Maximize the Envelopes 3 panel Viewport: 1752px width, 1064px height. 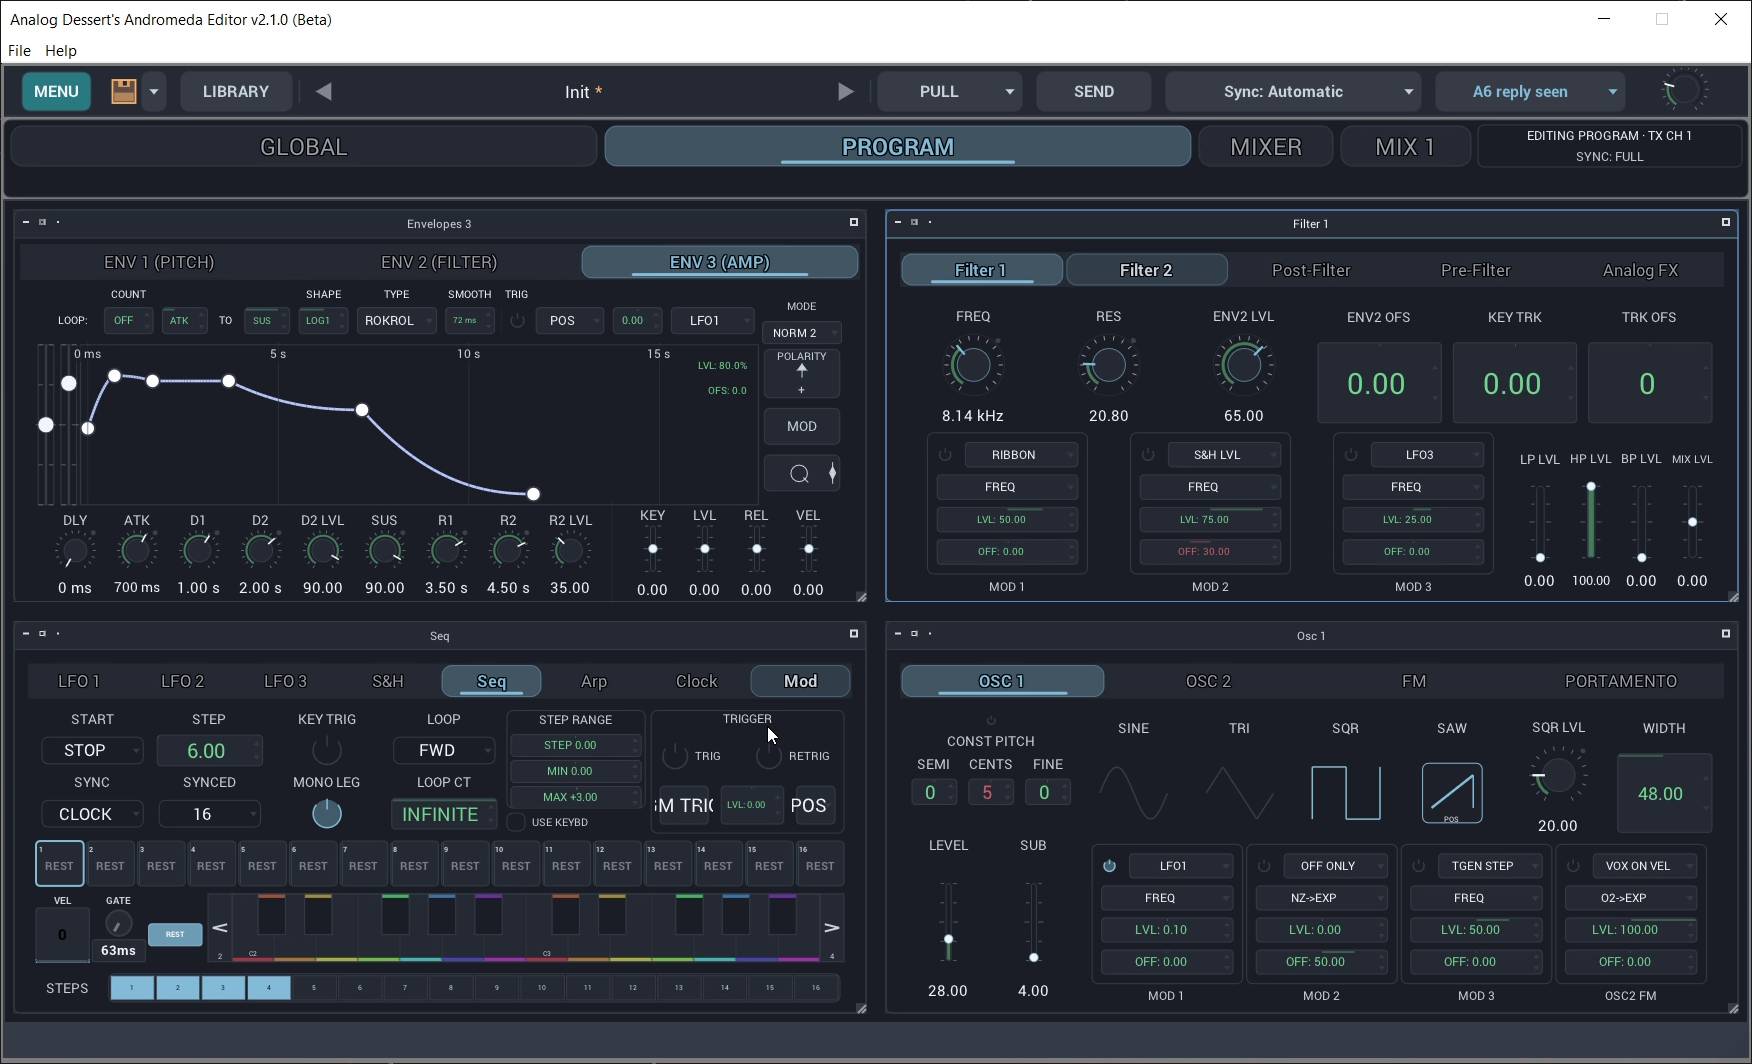tap(854, 222)
